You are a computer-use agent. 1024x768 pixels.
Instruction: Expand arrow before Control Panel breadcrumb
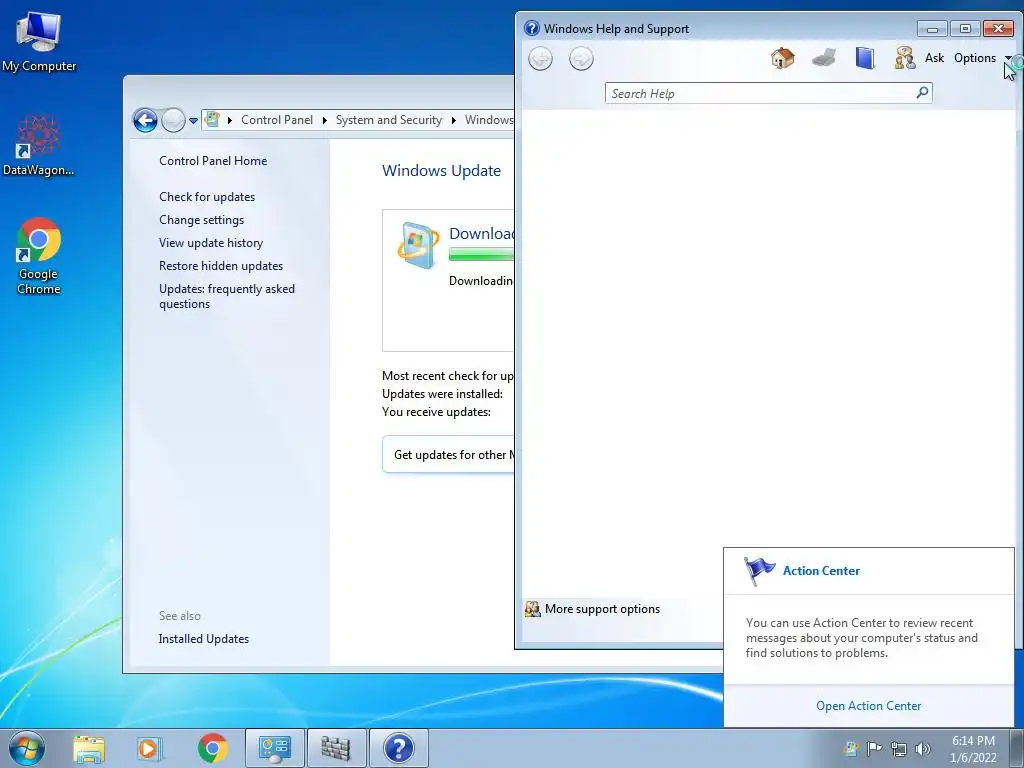click(229, 120)
